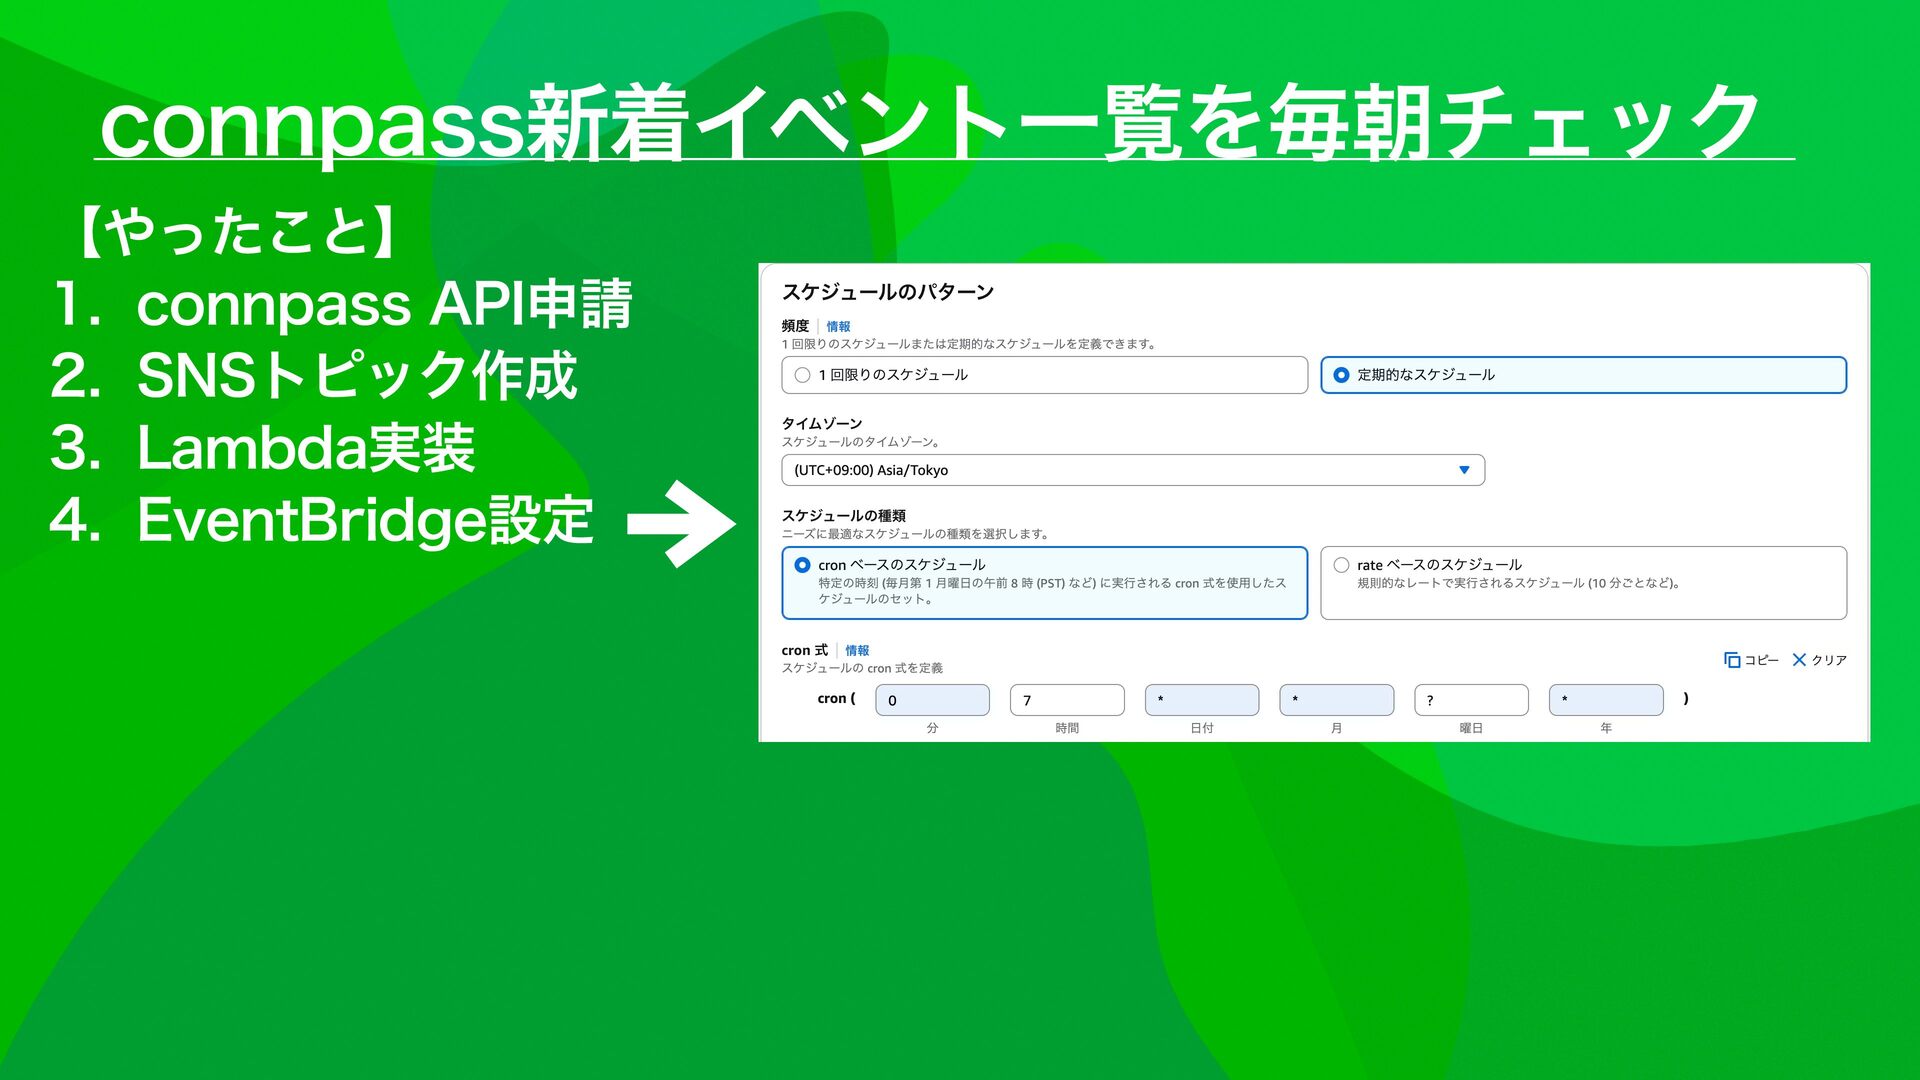Click the cron 分 field containing 0
Image resolution: width=1920 pixels, height=1080 pixels.
(932, 700)
